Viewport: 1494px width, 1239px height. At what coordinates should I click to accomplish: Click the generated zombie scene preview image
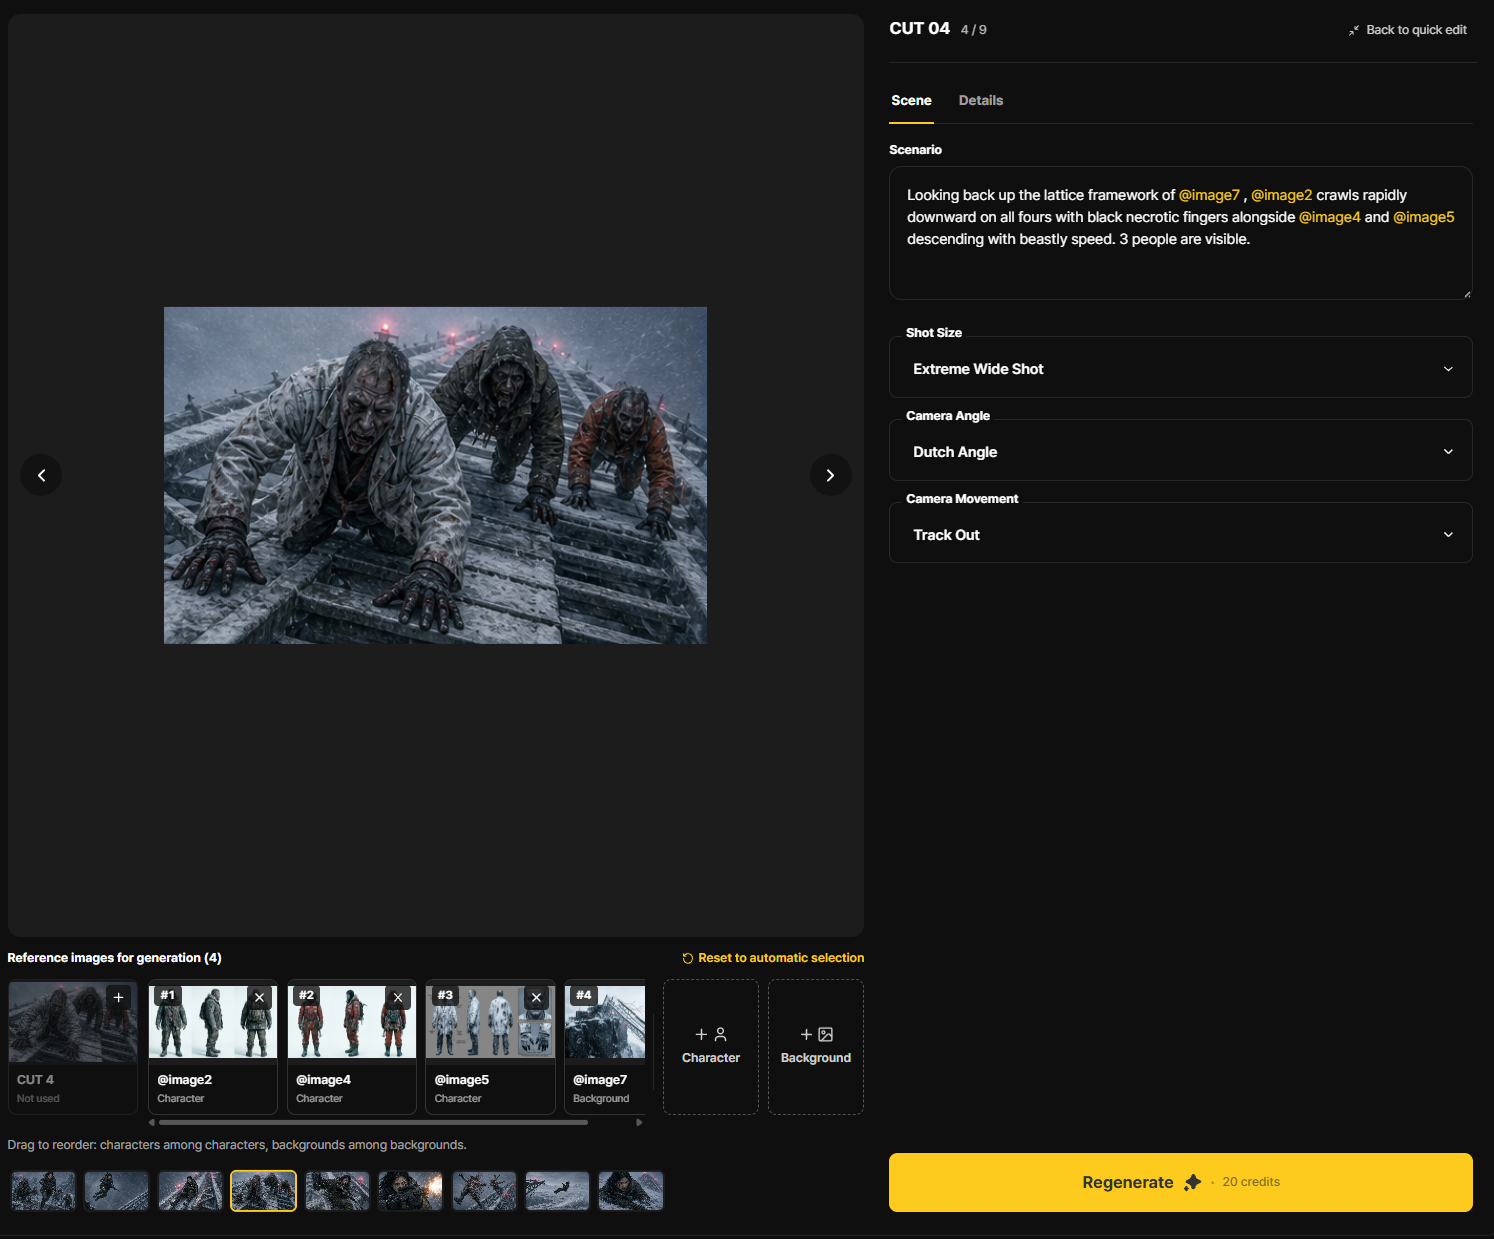[435, 475]
